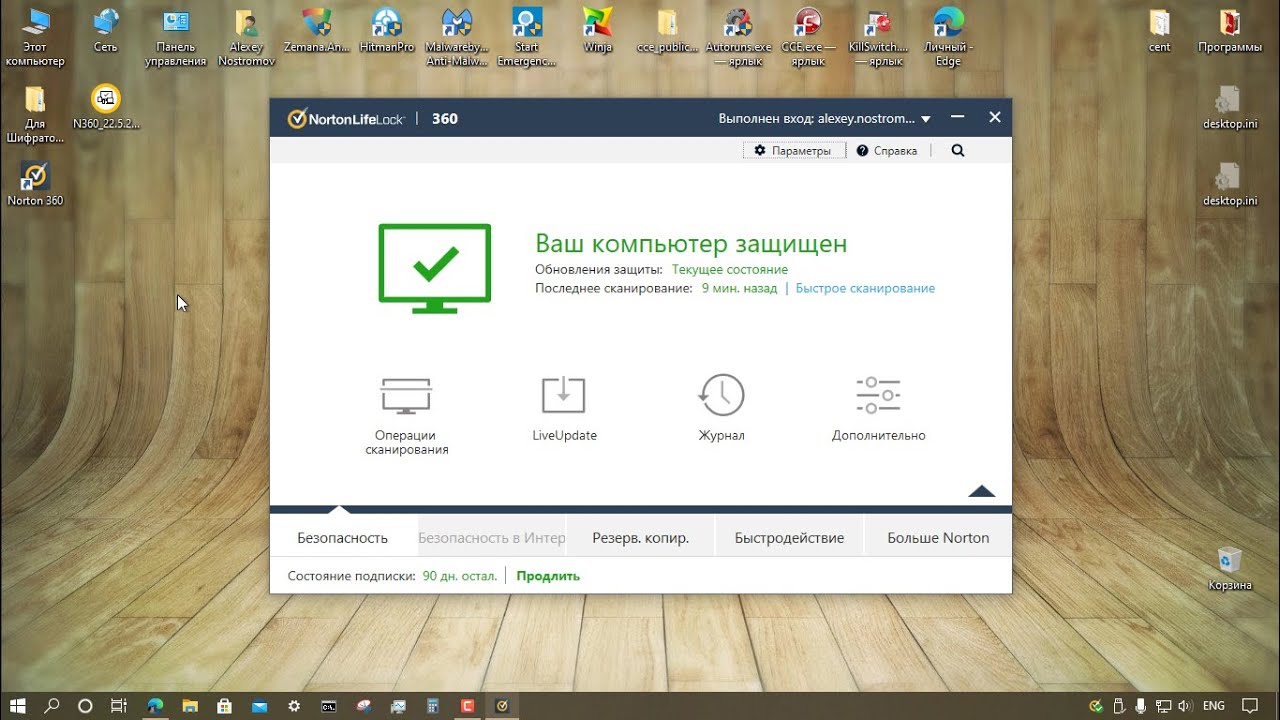Select the Сеть desktop icon

tap(105, 30)
